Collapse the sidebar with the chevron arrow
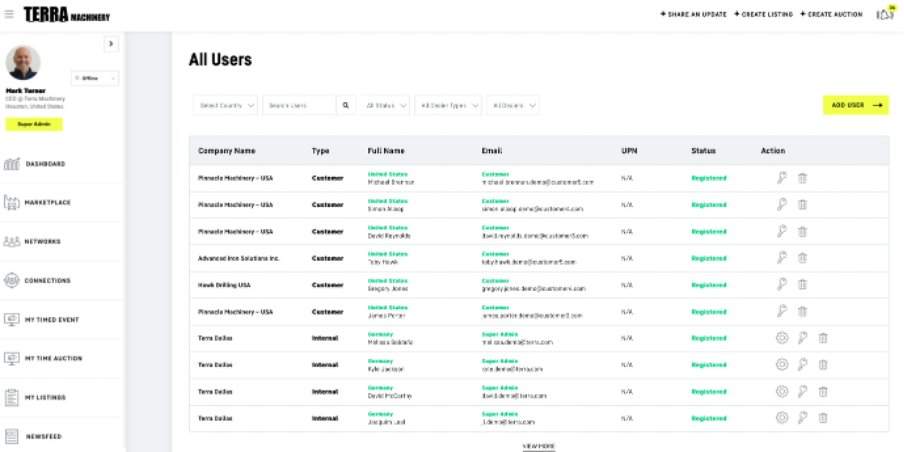Image resolution: width=904 pixels, height=452 pixels. (x=111, y=44)
